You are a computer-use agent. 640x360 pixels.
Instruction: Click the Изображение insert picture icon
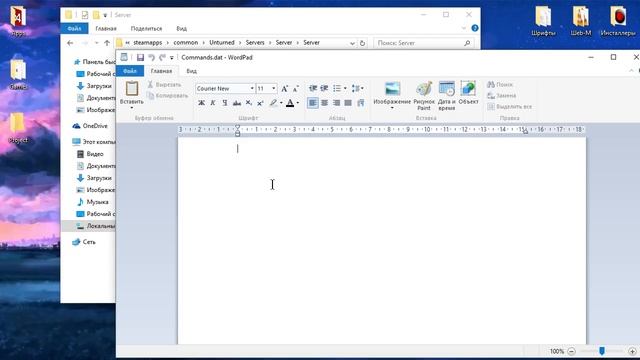coord(393,89)
